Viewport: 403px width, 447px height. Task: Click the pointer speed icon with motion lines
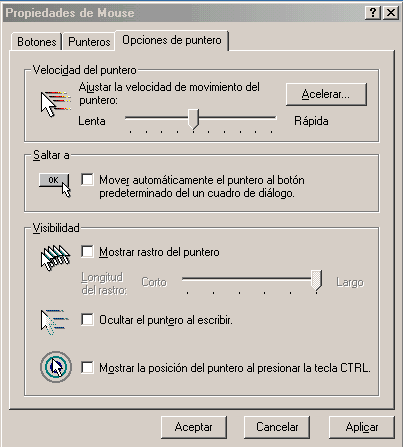(x=56, y=104)
